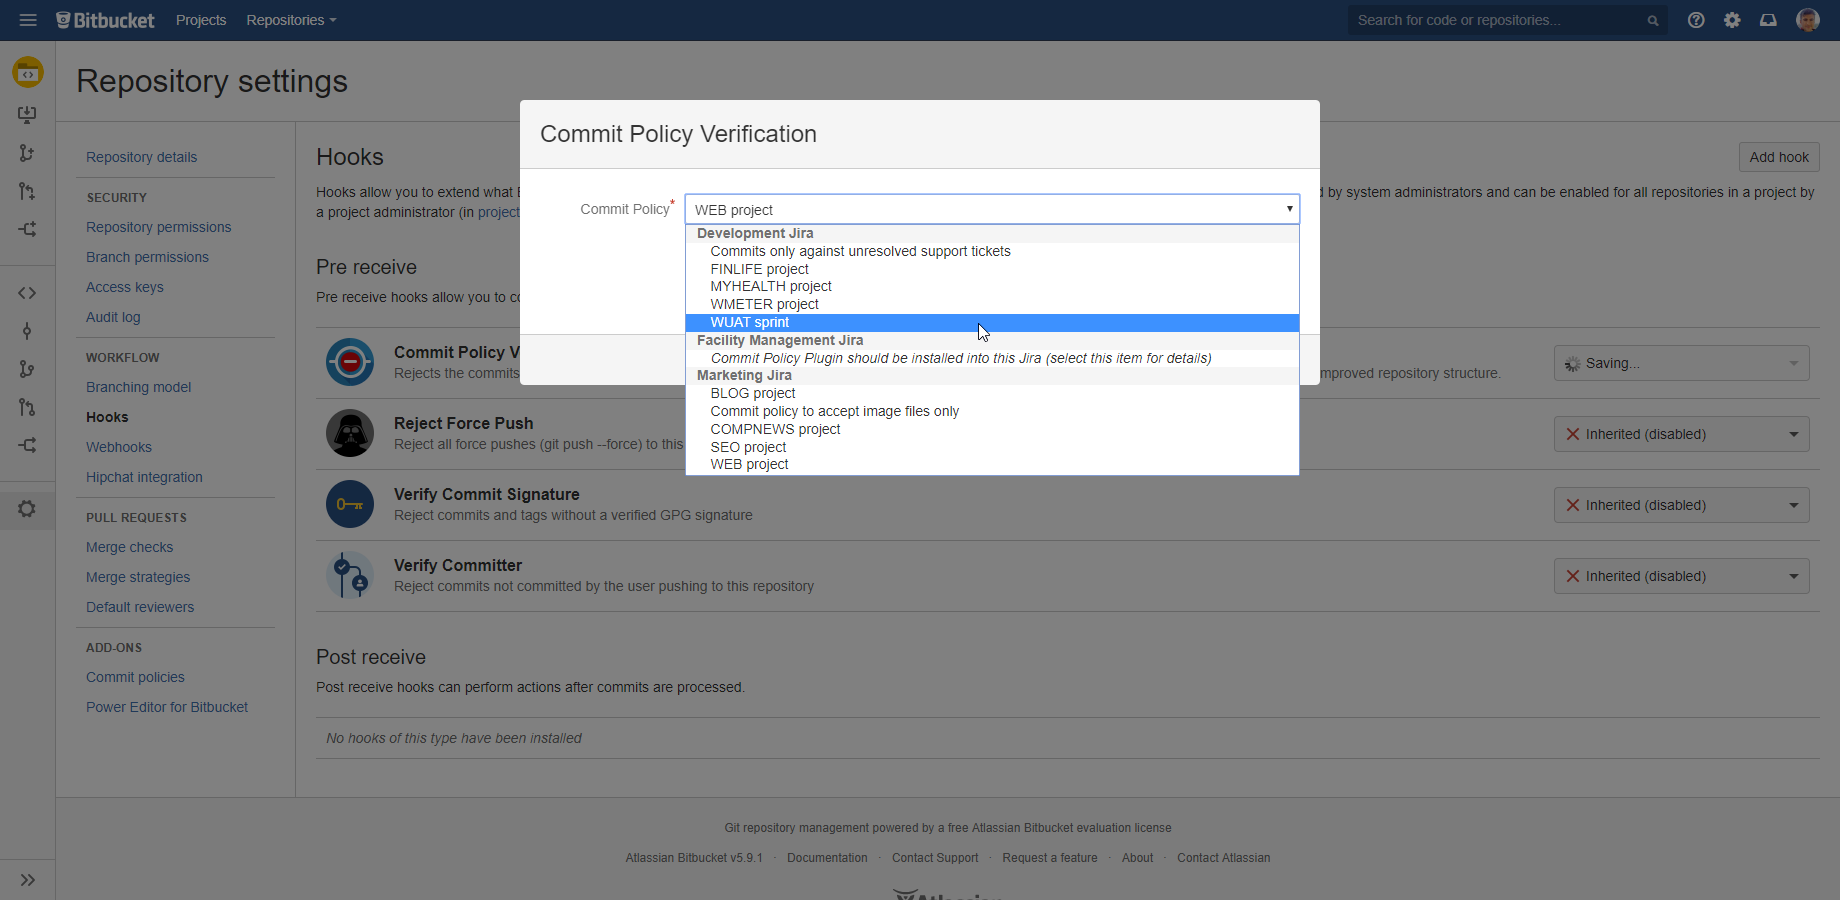1840x900 pixels.
Task: Open the Merge strategies page
Action: coord(138,577)
